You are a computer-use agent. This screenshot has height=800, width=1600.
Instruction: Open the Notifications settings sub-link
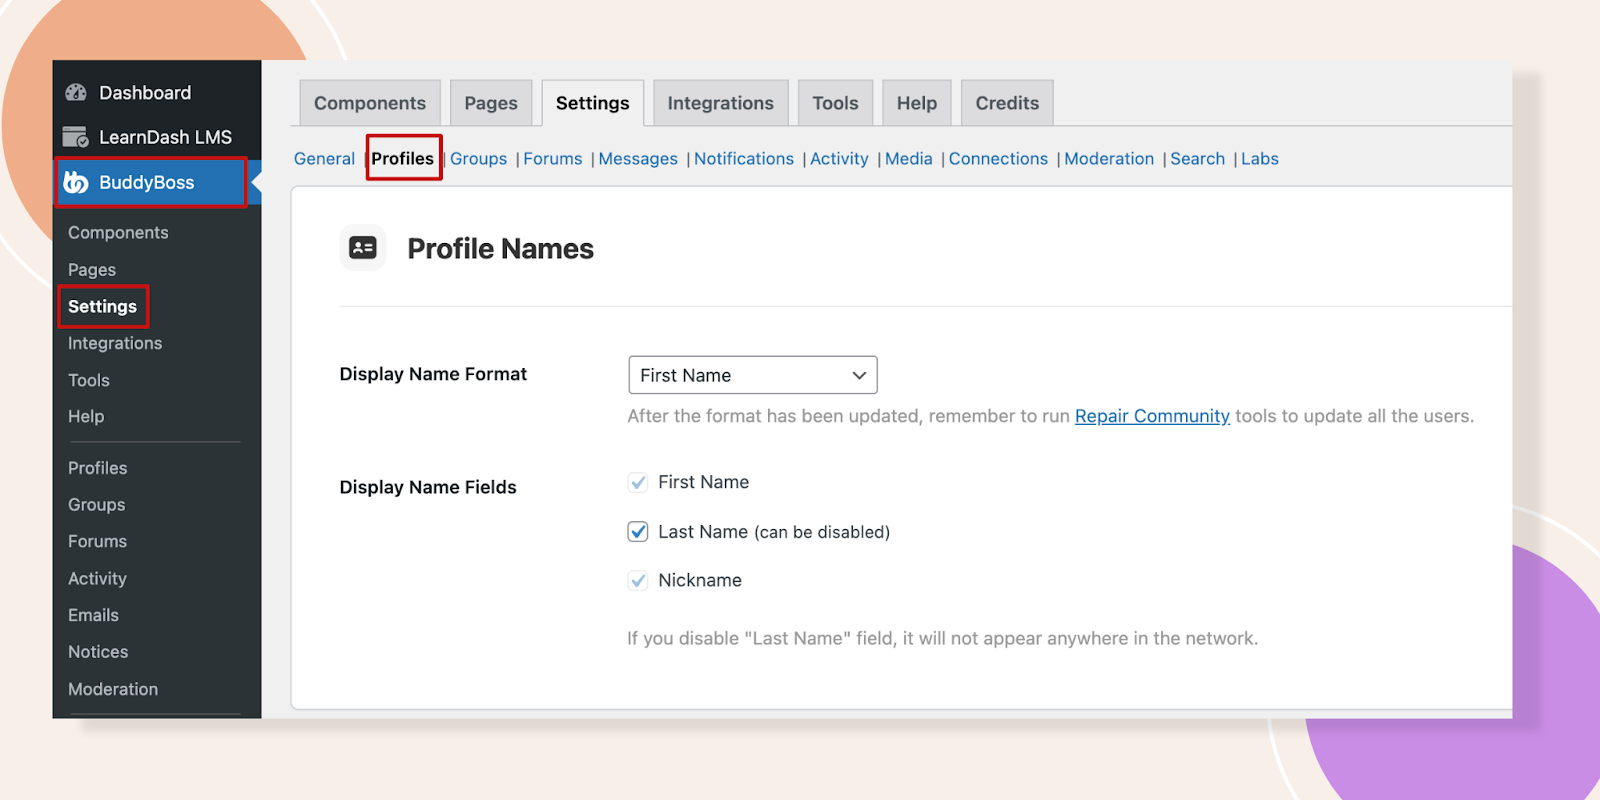744,159
